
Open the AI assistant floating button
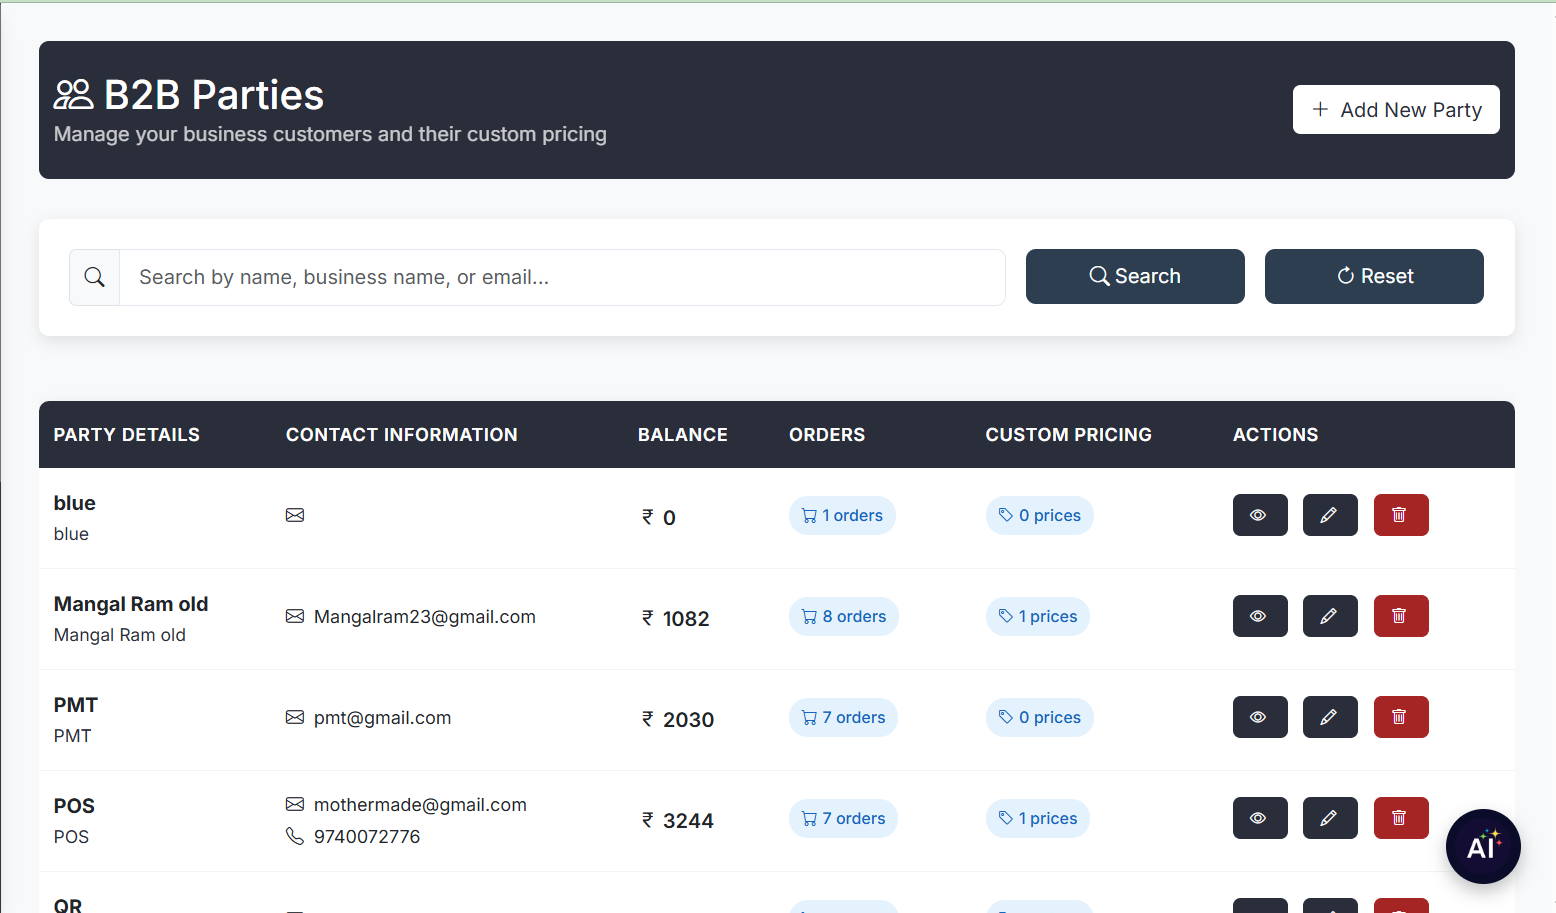(1482, 846)
